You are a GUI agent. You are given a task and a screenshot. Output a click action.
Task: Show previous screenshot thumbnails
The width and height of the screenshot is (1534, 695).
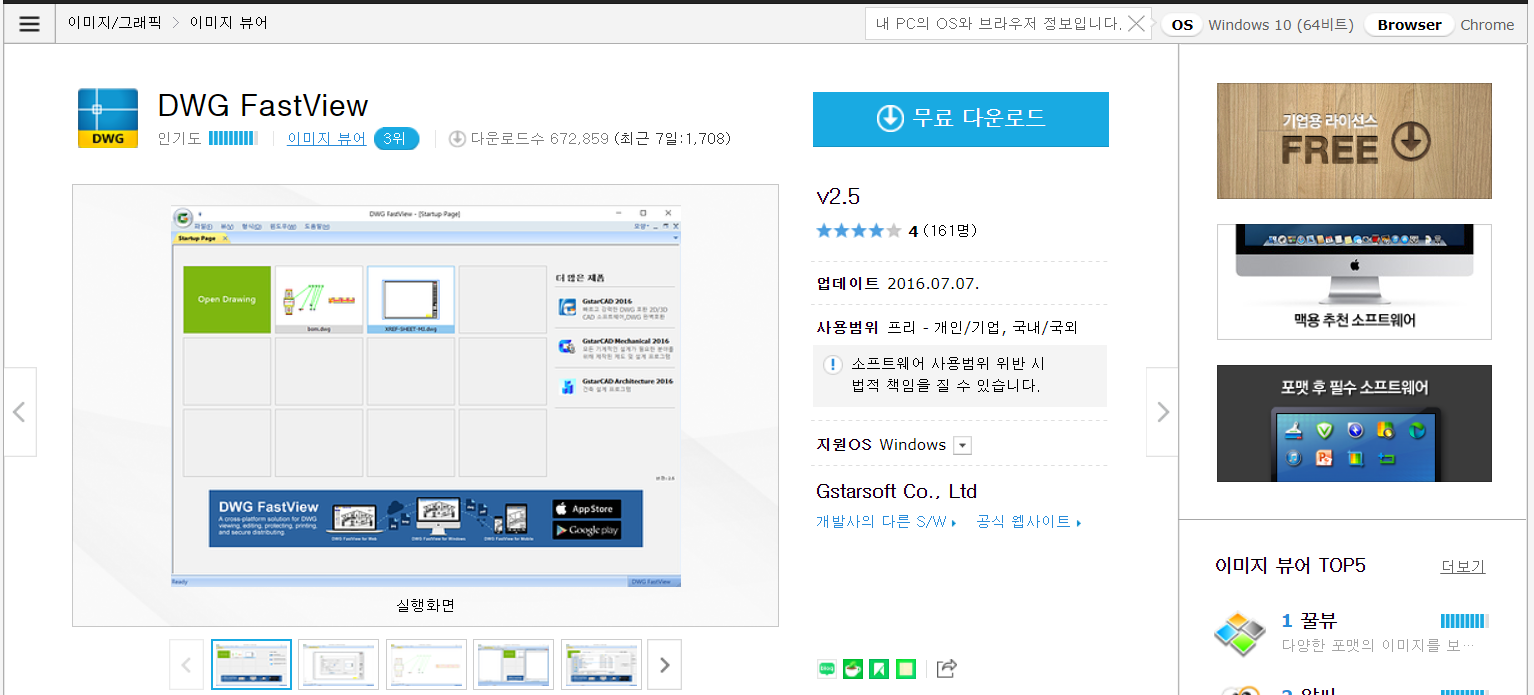[x=186, y=665]
